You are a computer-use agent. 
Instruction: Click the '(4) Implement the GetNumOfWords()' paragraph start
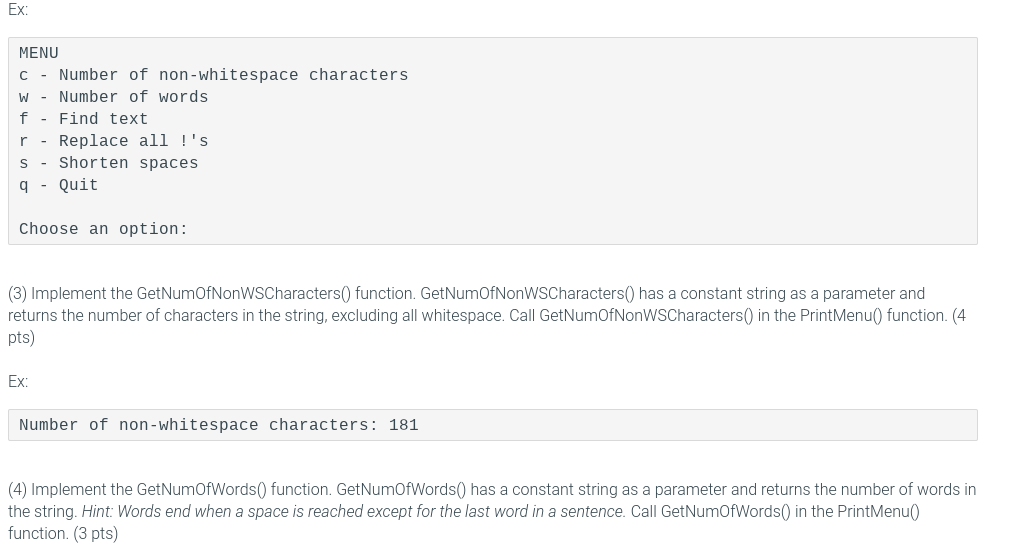[x=170, y=489]
